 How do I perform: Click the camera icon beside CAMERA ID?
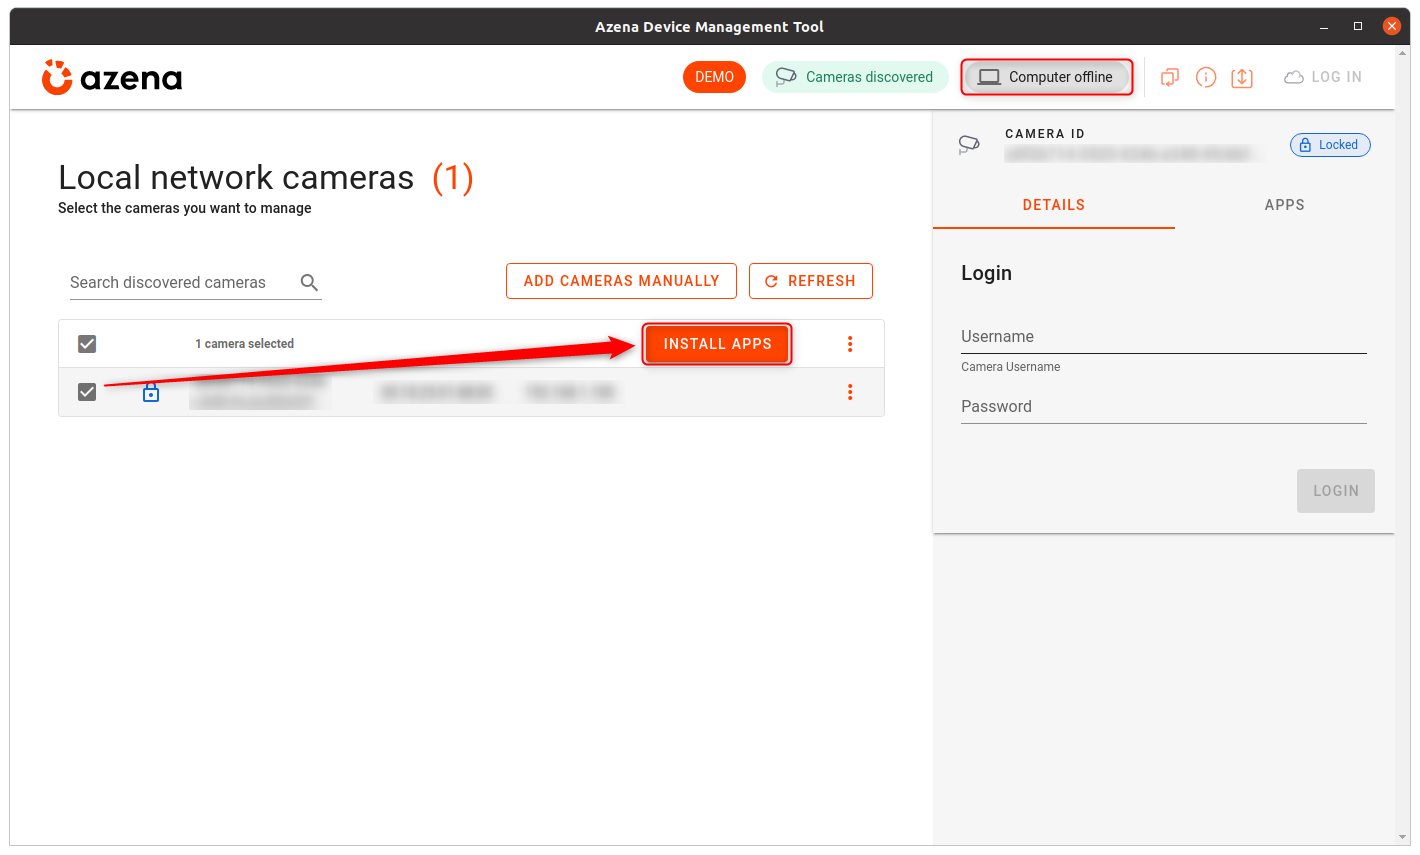point(969,145)
